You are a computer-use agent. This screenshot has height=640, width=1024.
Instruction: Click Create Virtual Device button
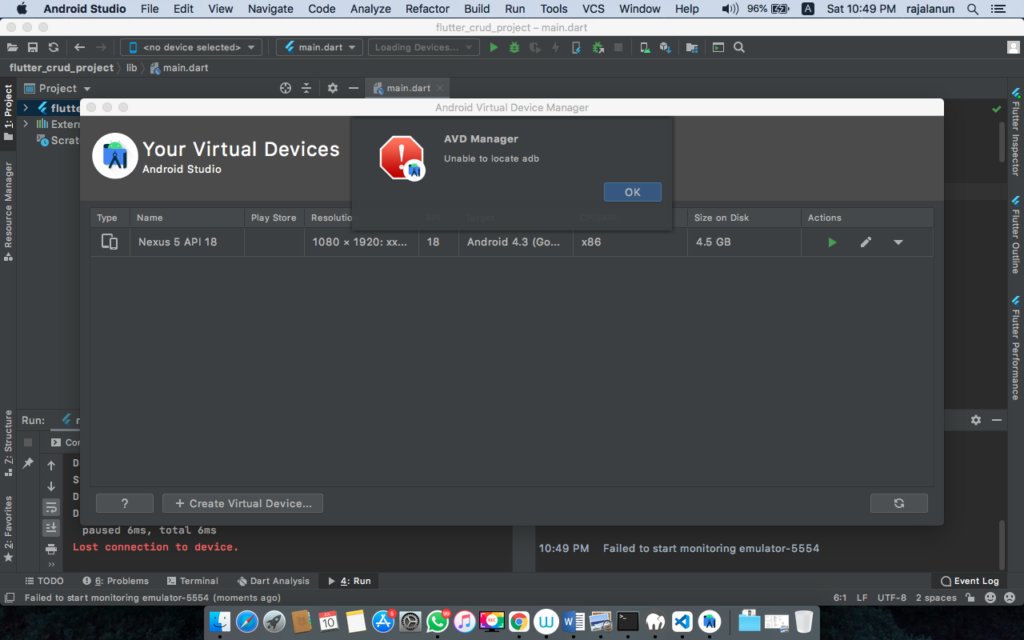(x=242, y=503)
